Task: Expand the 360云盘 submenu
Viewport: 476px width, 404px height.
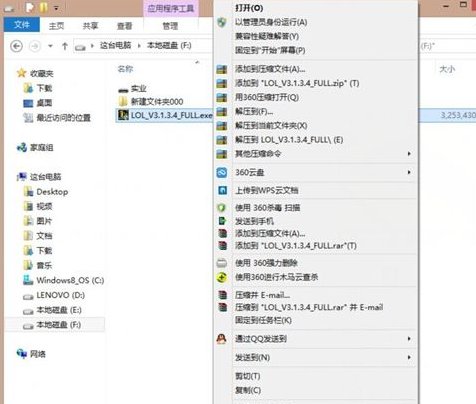Action: point(315,172)
